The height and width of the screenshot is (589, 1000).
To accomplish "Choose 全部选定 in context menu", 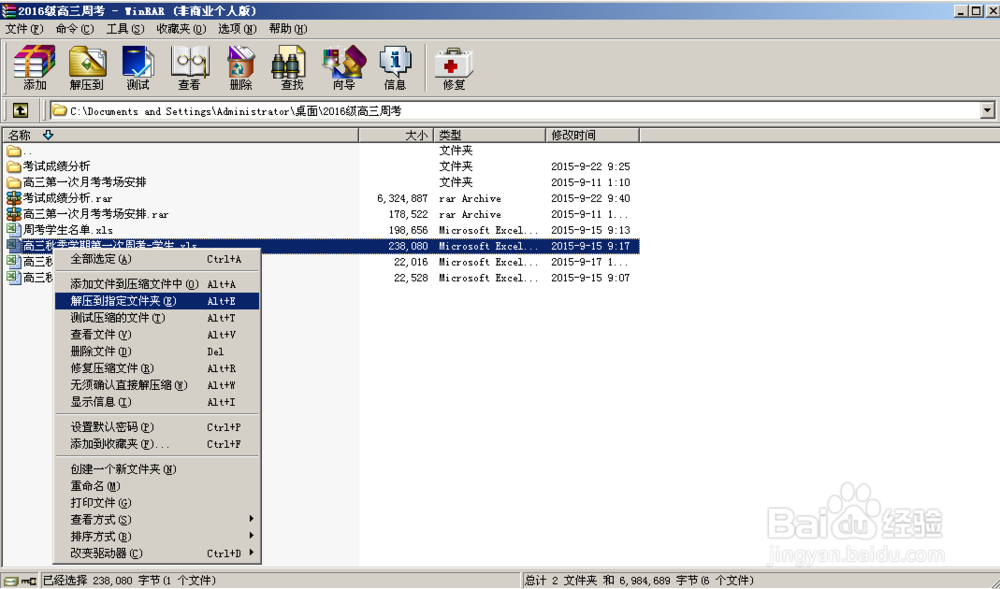I will 157,259.
